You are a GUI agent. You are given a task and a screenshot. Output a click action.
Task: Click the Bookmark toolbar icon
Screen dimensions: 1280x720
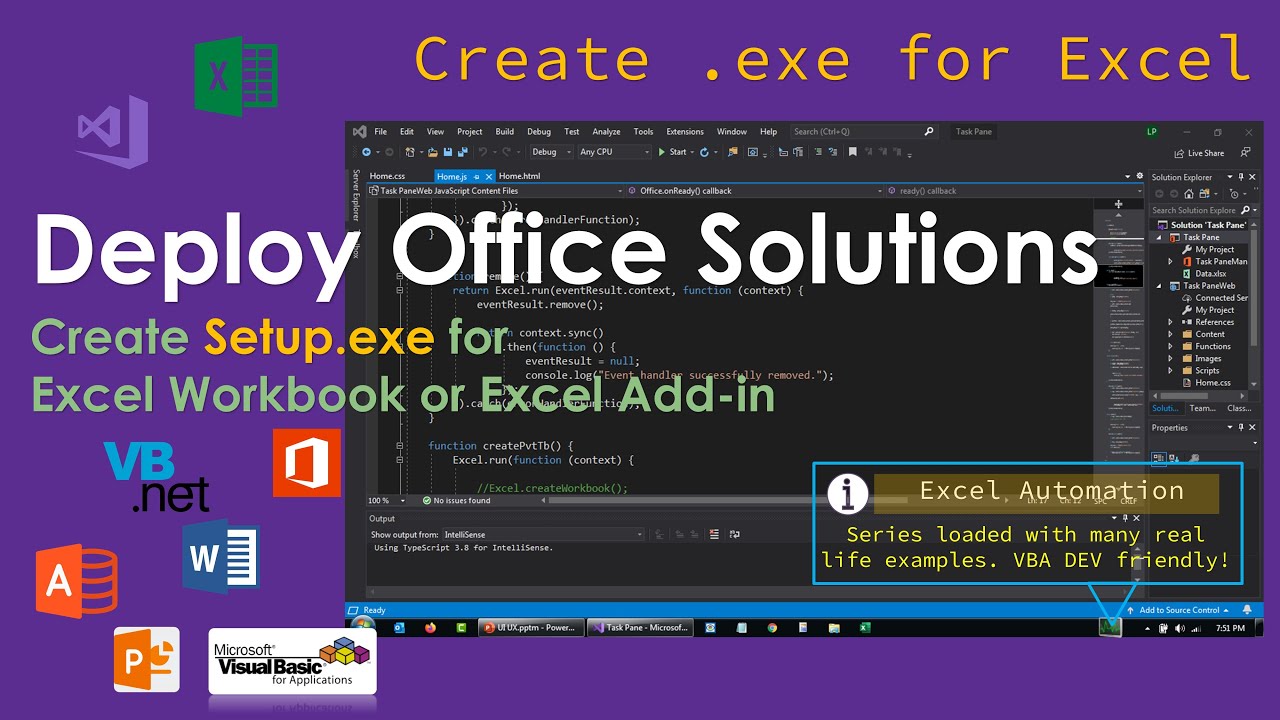coord(852,152)
